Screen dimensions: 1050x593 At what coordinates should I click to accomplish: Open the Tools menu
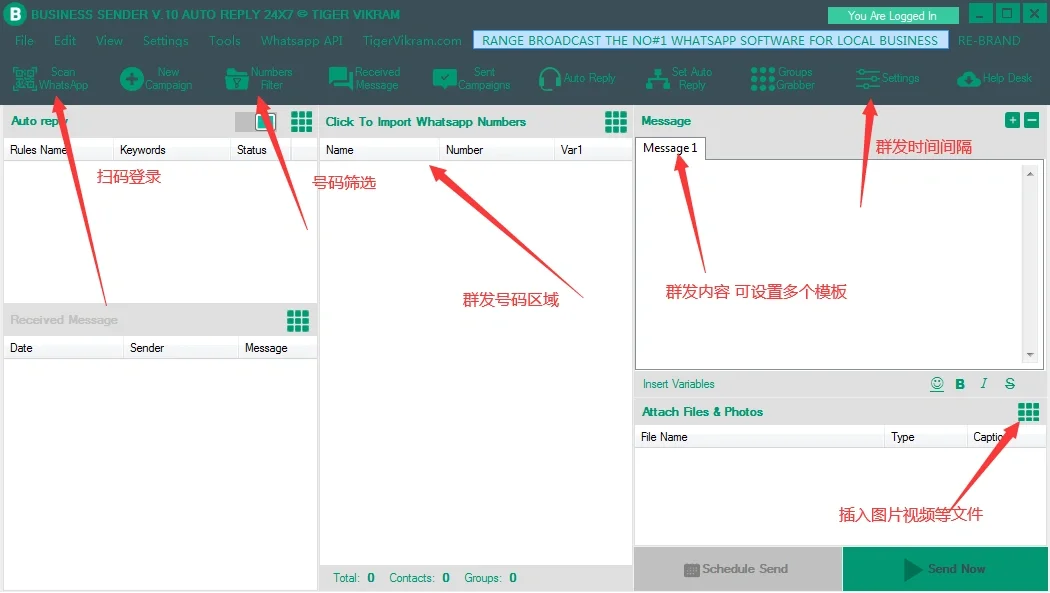coord(224,41)
